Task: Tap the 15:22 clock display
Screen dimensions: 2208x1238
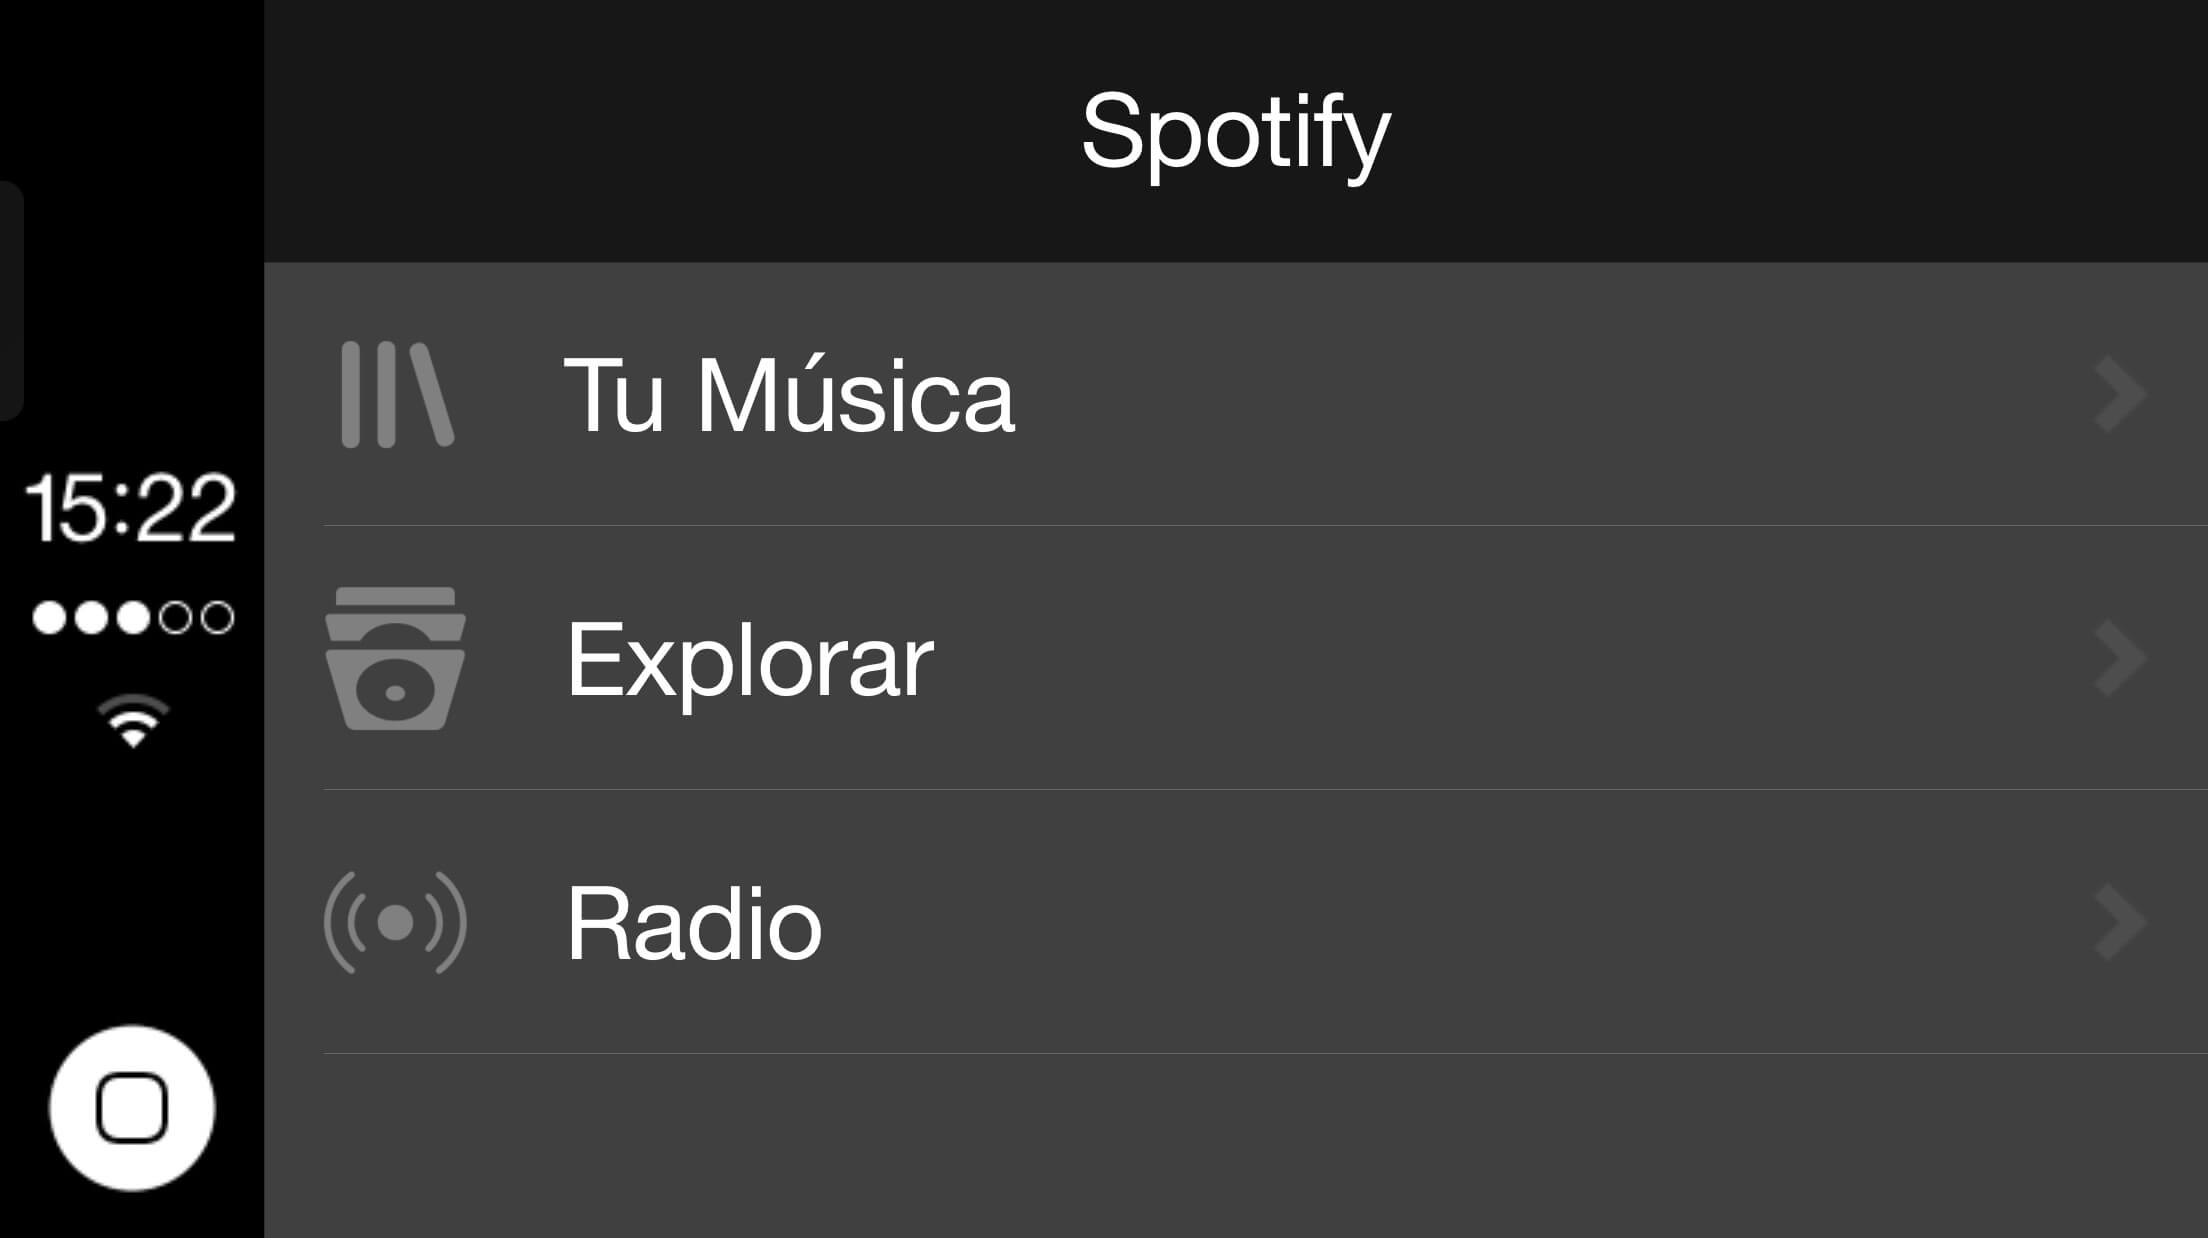Action: [131, 508]
